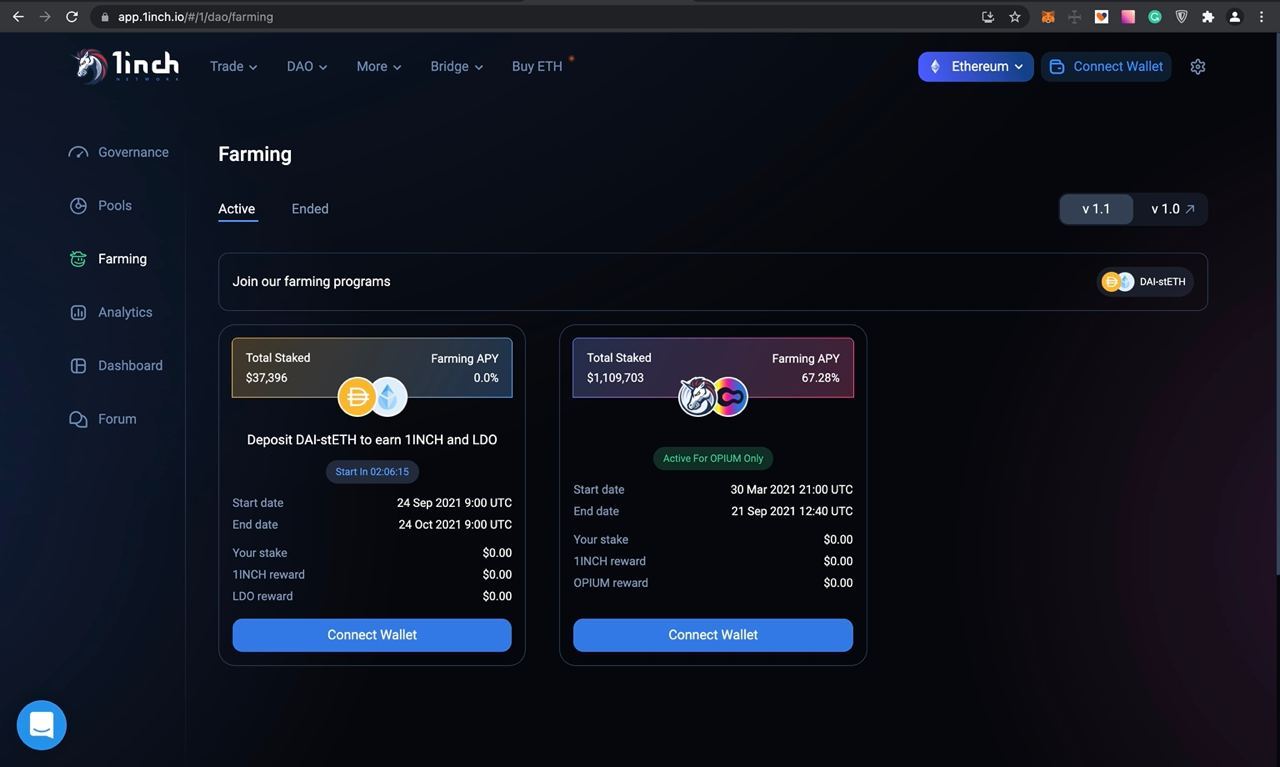
Task: Expand the Trade dropdown menu
Action: pos(233,66)
